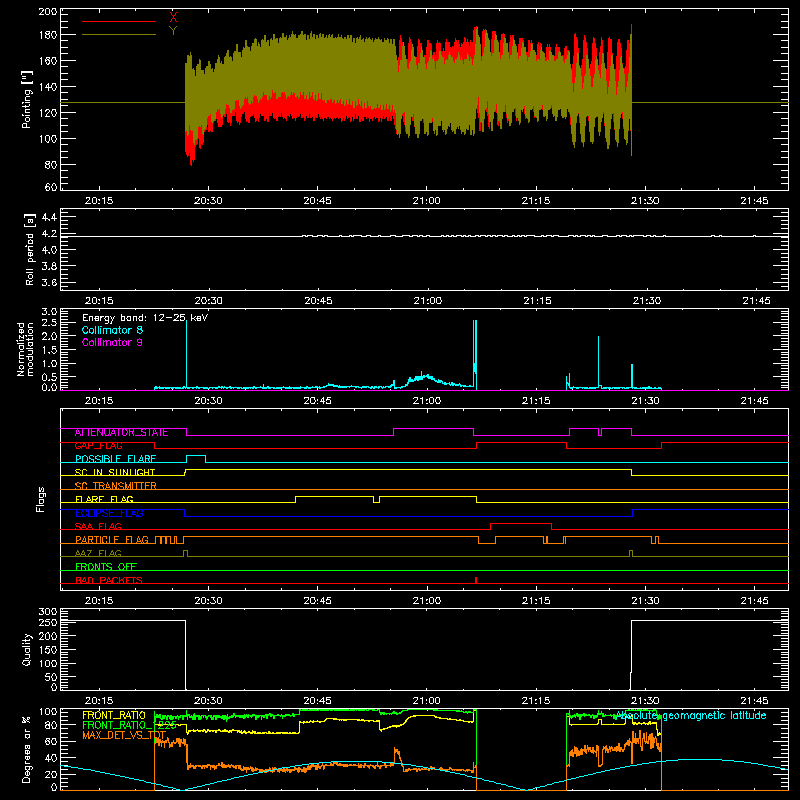Screen dimensions: 800x800
Task: Click the 3.0 tick on modulation axis
Action: tap(49, 312)
